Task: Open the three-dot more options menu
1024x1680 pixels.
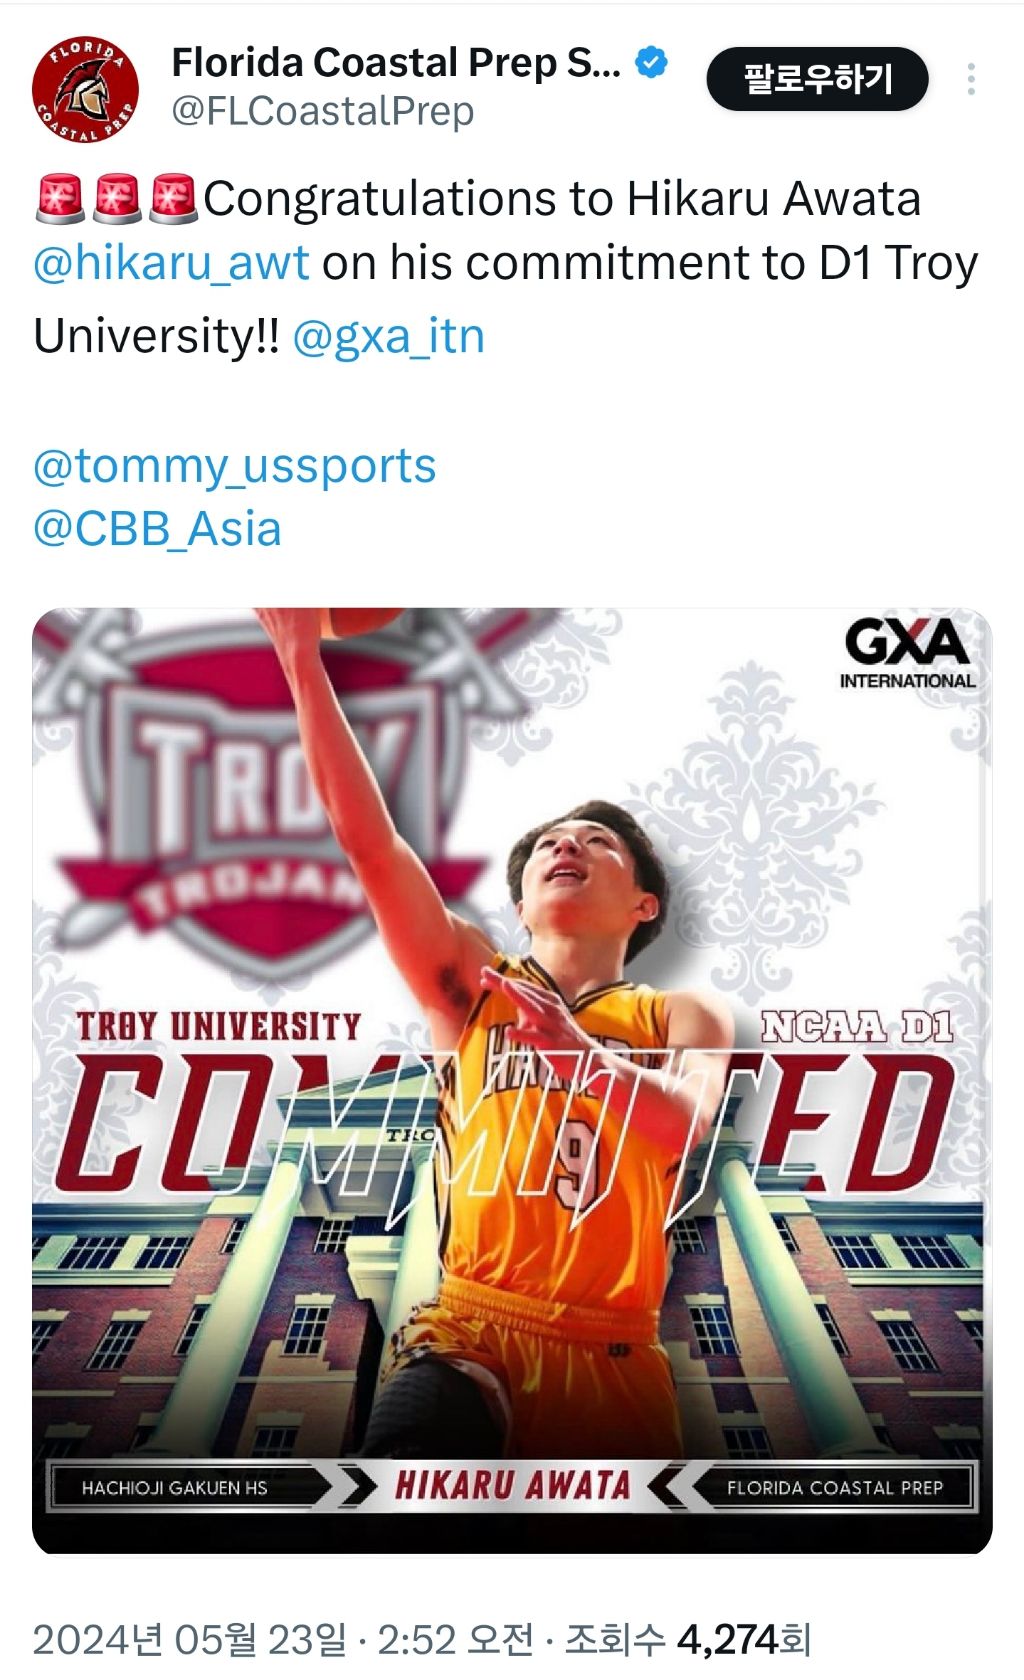Action: coord(970,80)
